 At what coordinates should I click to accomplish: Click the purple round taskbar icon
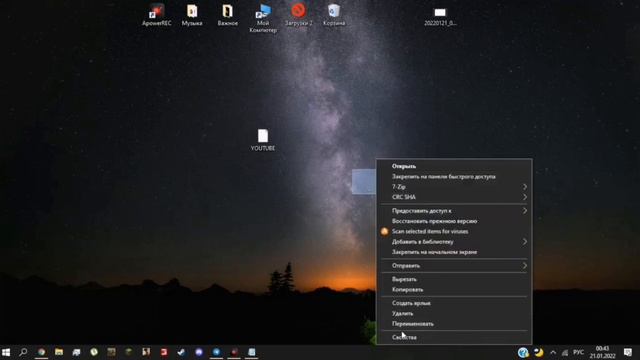(x=199, y=352)
